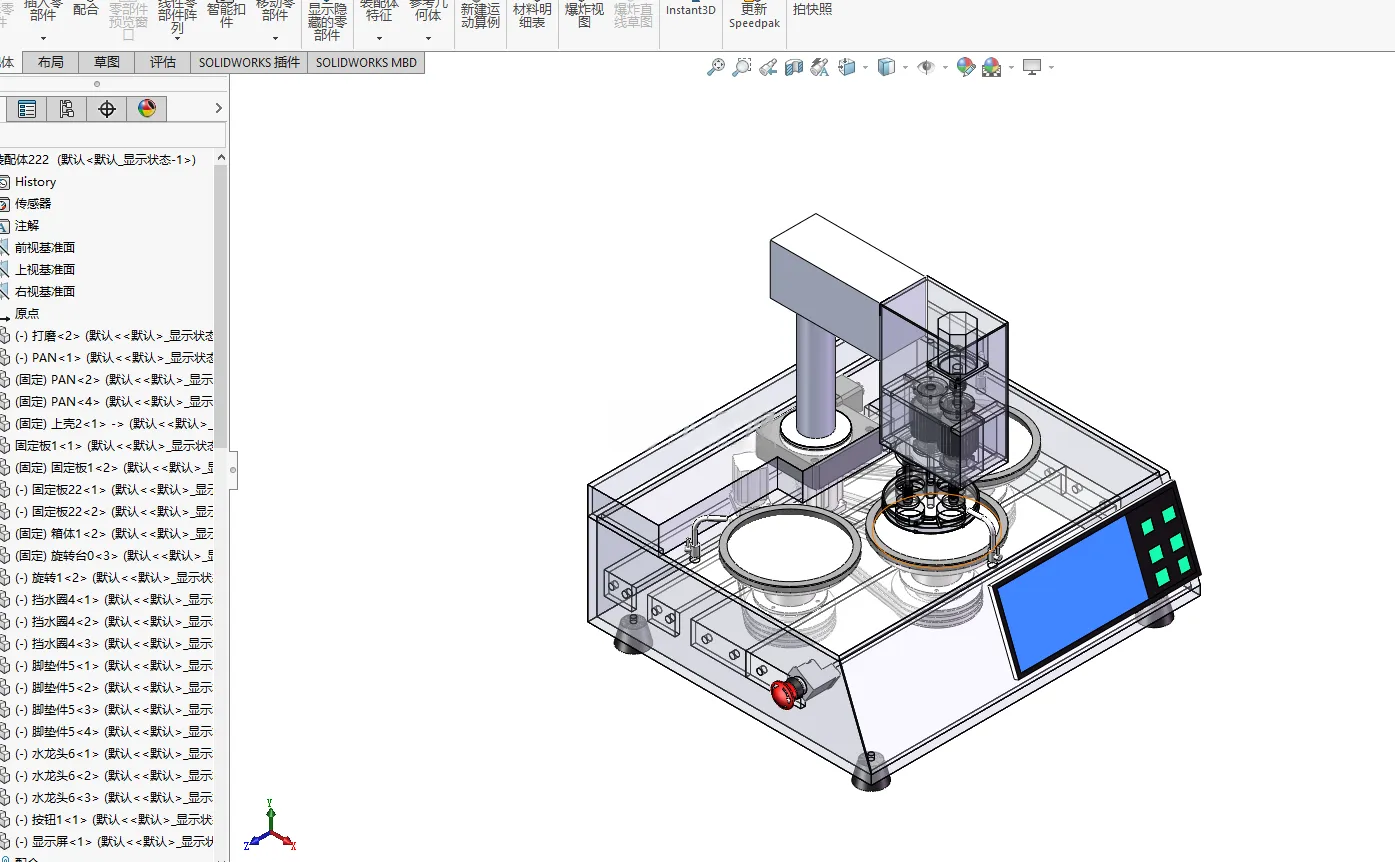Click the 爆炸视图 button

[585, 15]
